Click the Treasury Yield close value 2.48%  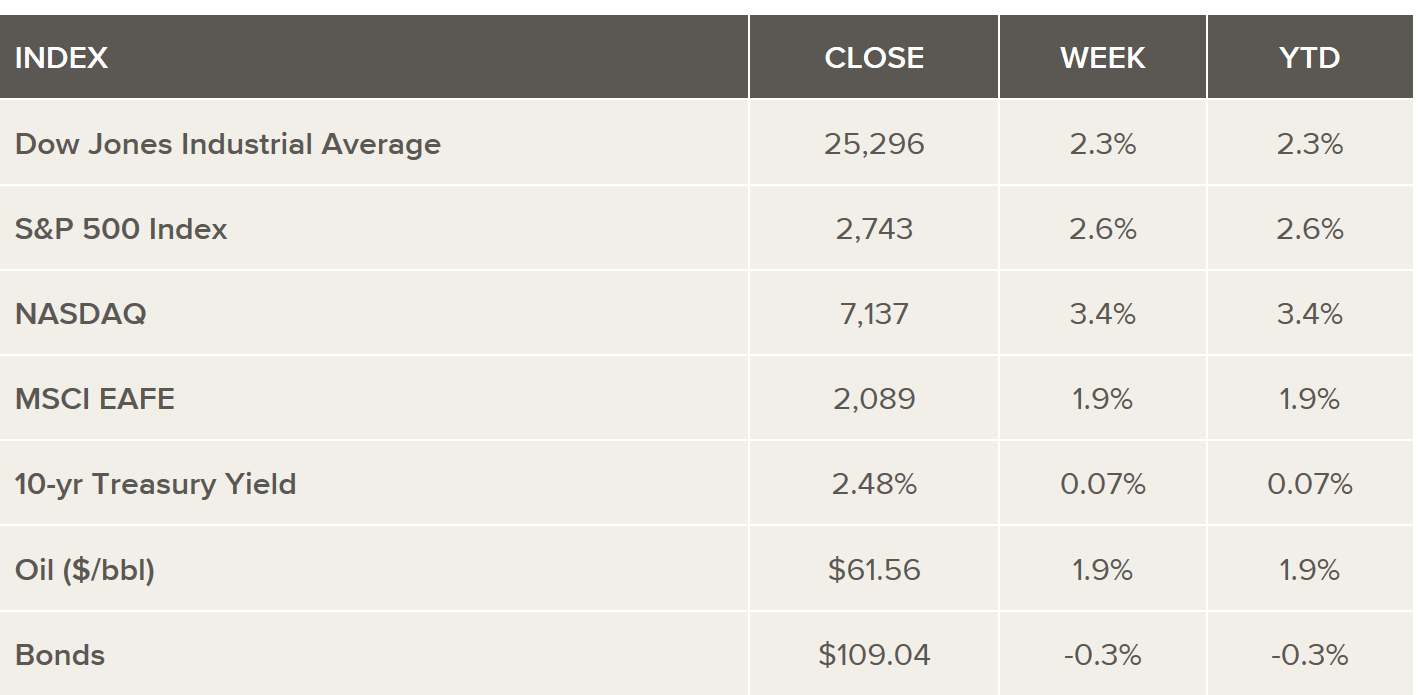(x=874, y=484)
